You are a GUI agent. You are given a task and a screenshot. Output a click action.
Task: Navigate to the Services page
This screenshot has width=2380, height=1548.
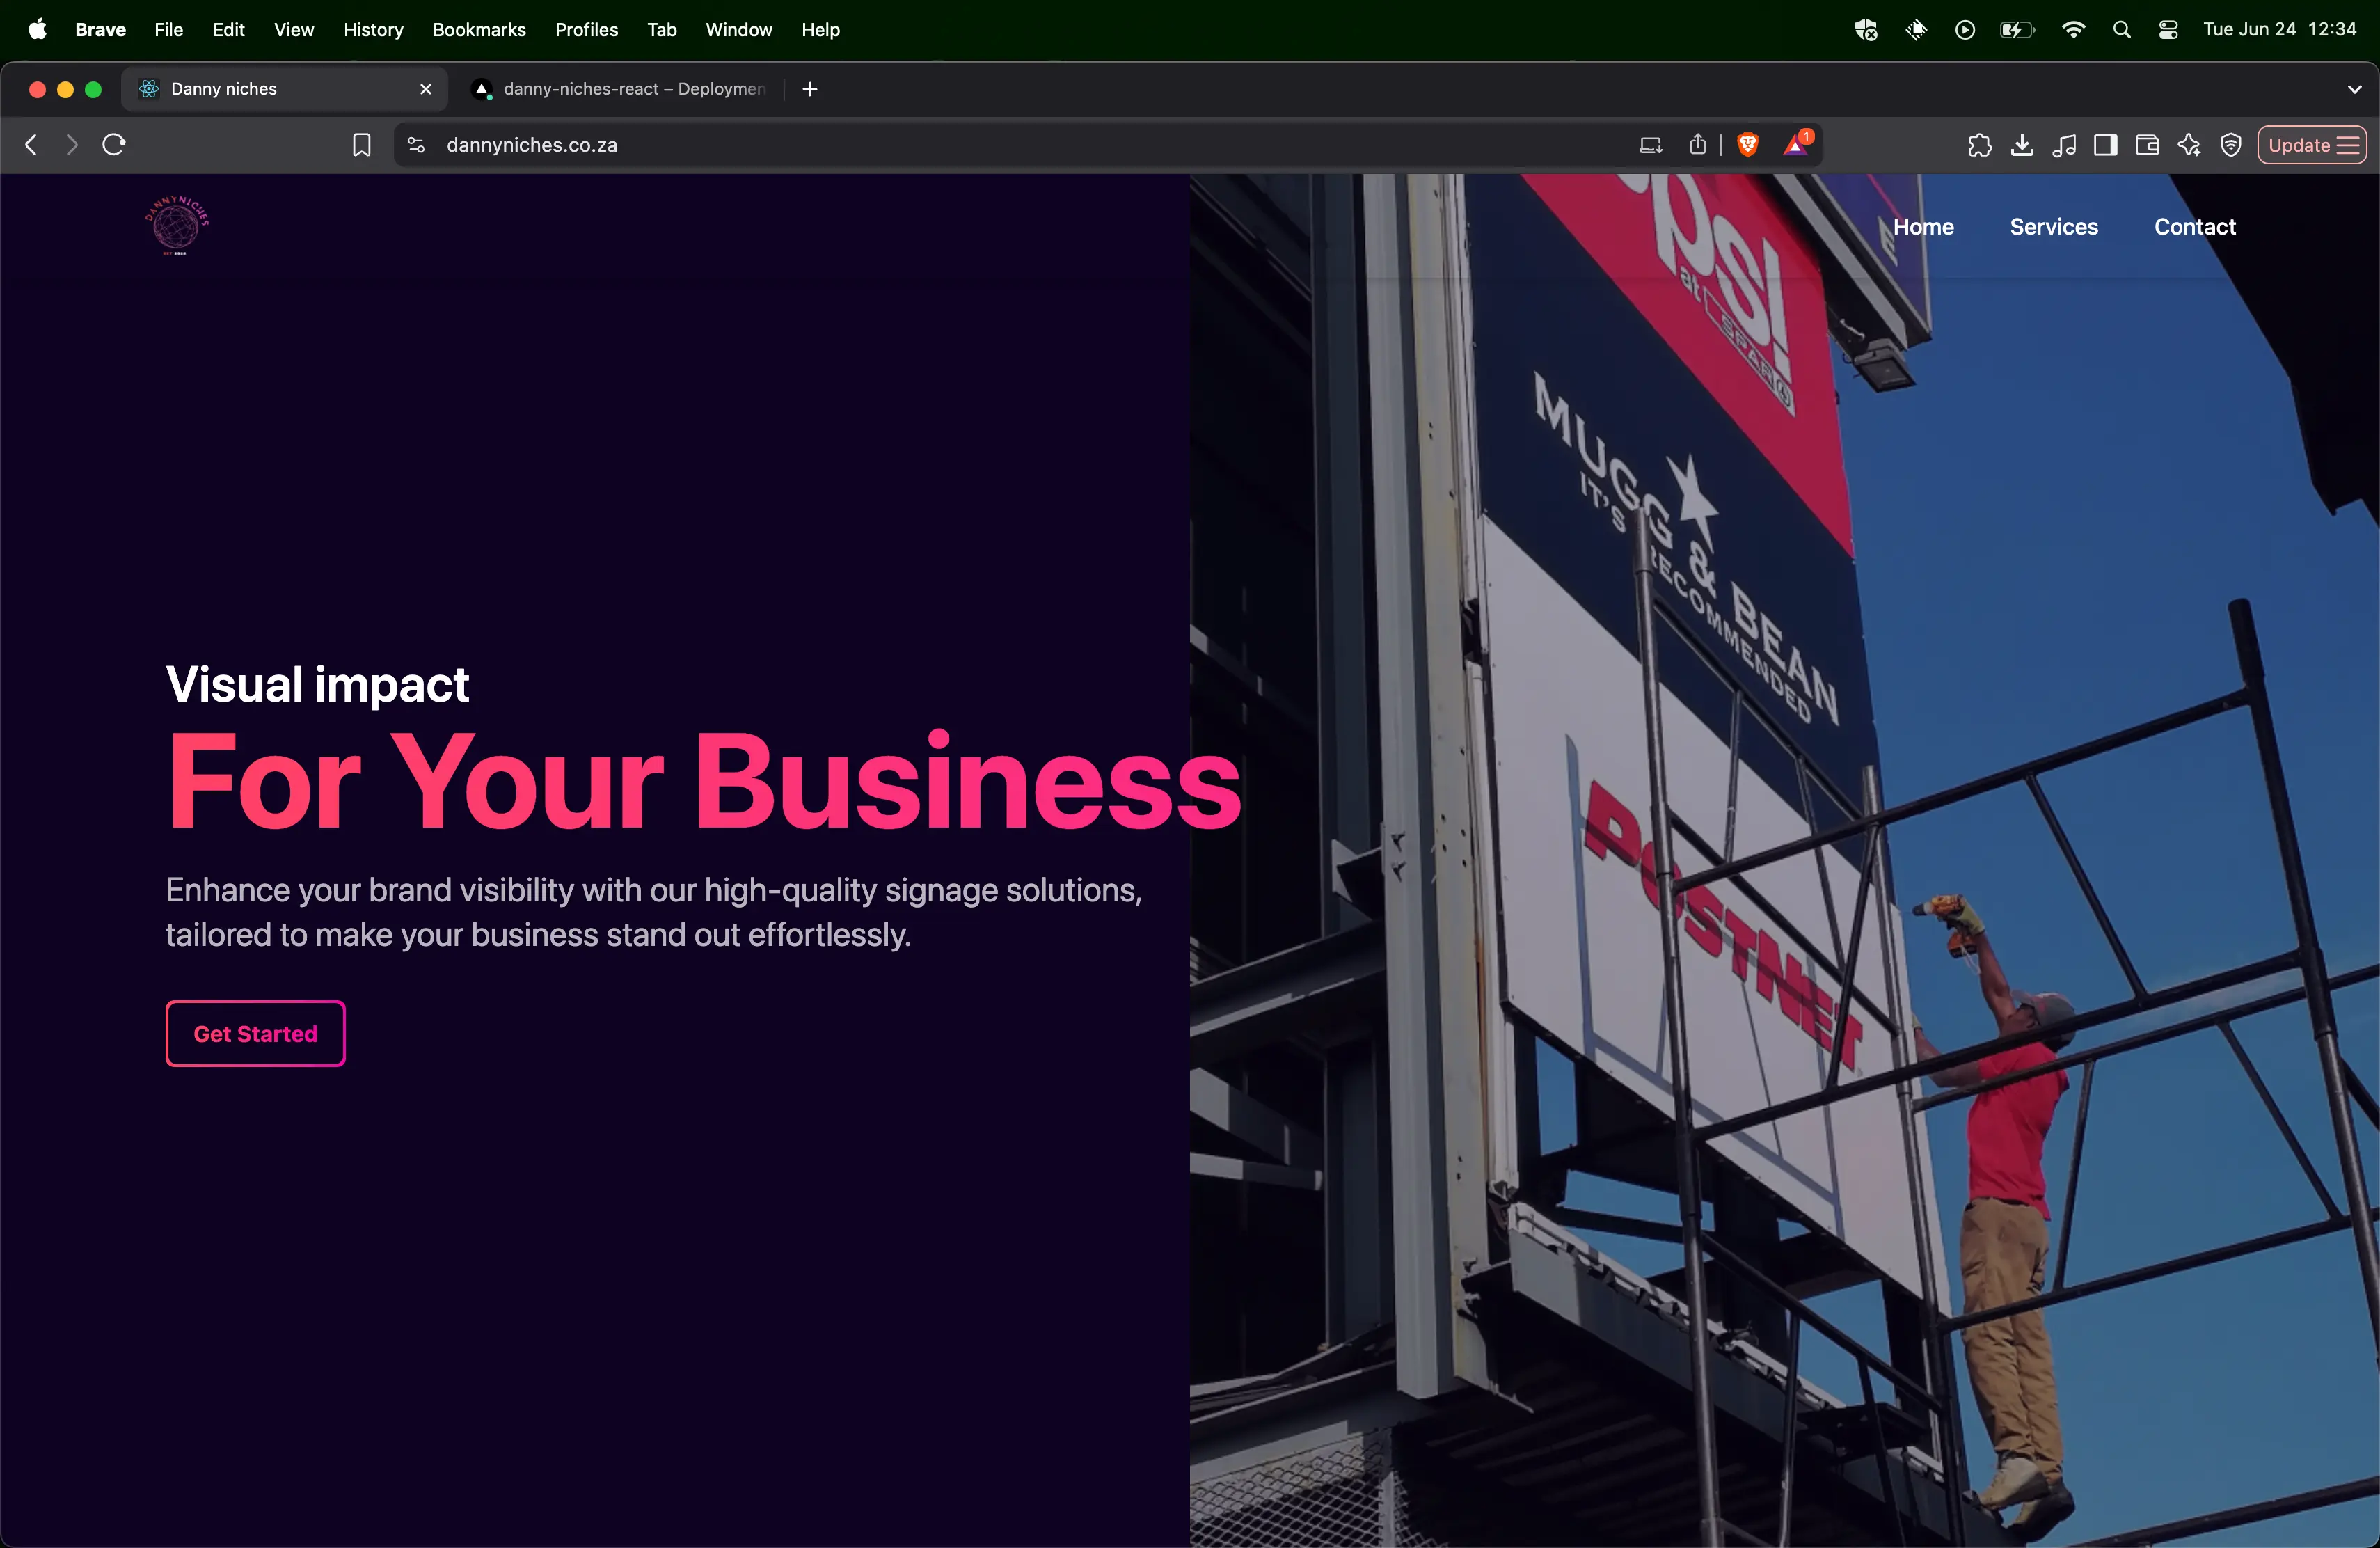2053,226
